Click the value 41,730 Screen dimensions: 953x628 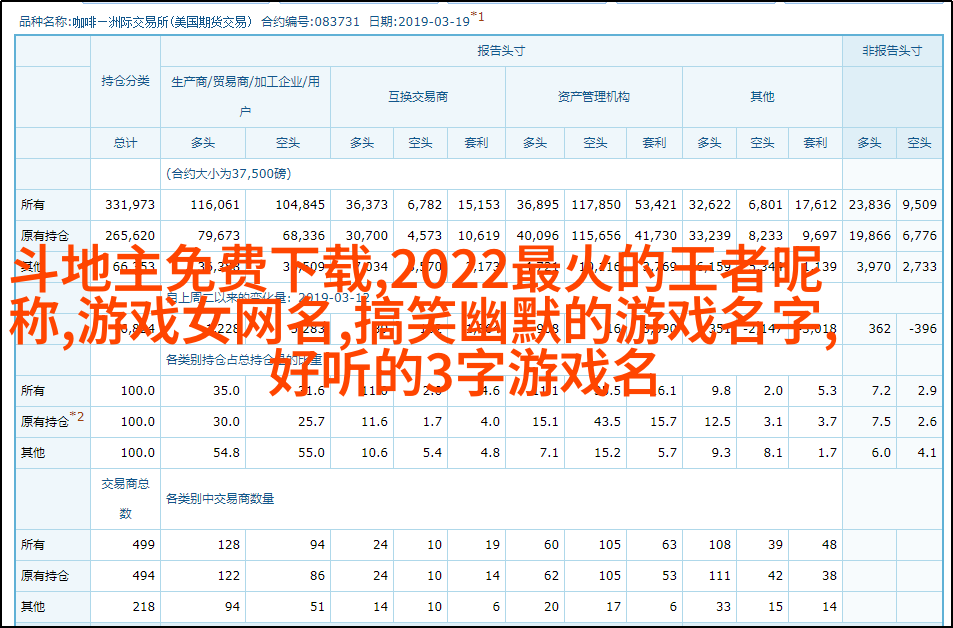[656, 235]
